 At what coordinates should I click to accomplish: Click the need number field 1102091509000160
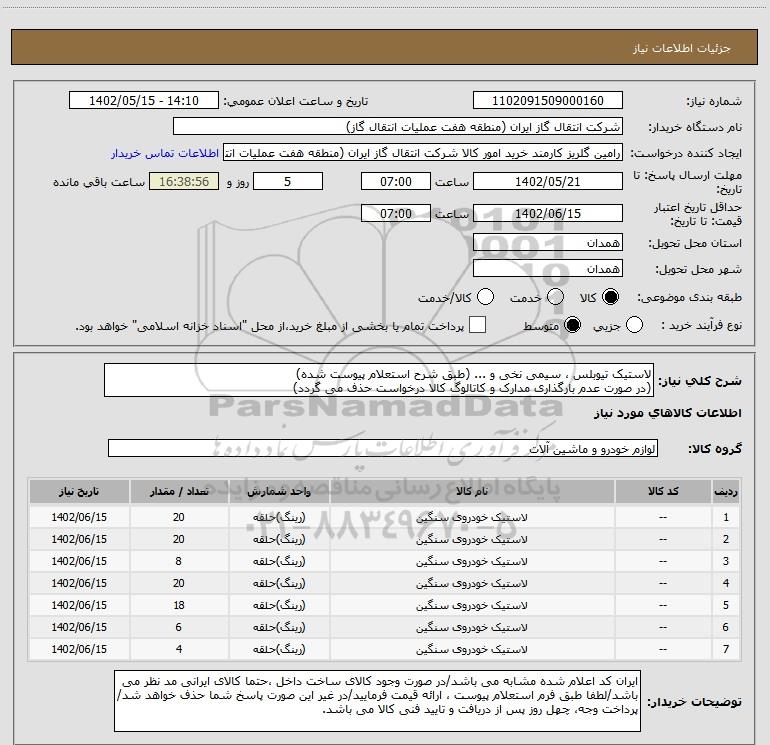click(548, 101)
